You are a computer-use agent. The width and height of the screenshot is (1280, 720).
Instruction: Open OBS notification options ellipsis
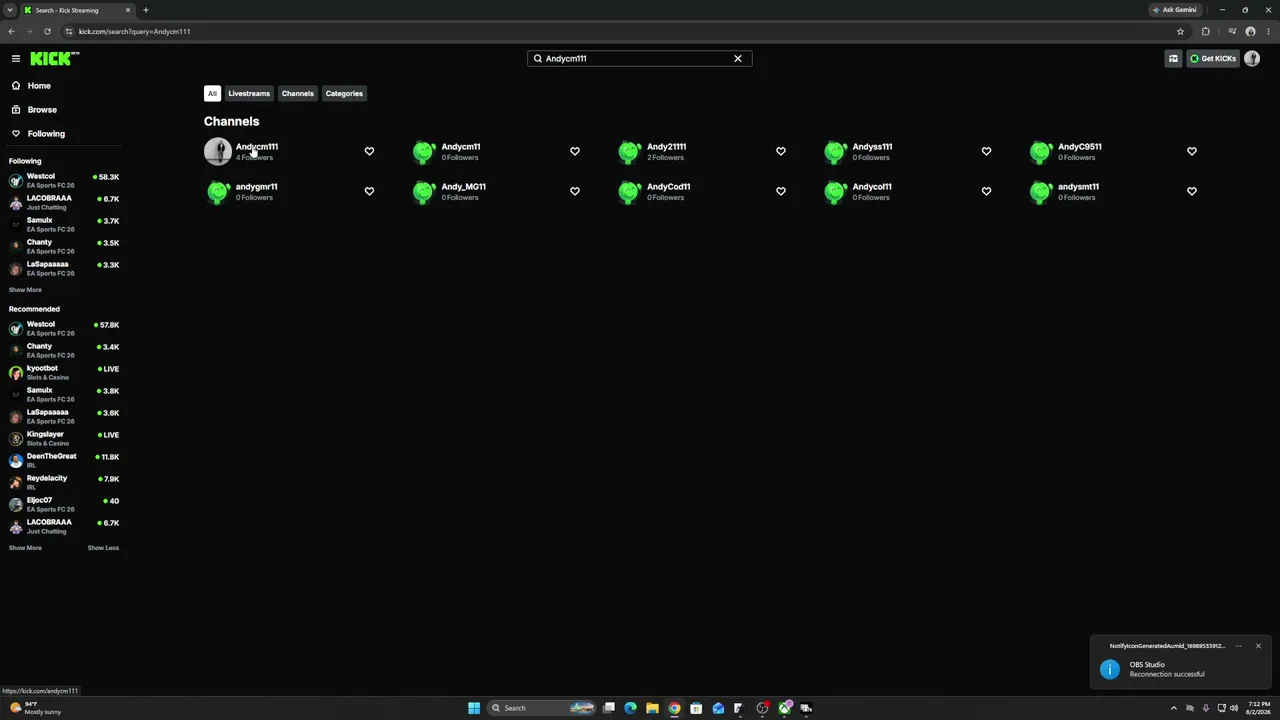tap(1238, 646)
